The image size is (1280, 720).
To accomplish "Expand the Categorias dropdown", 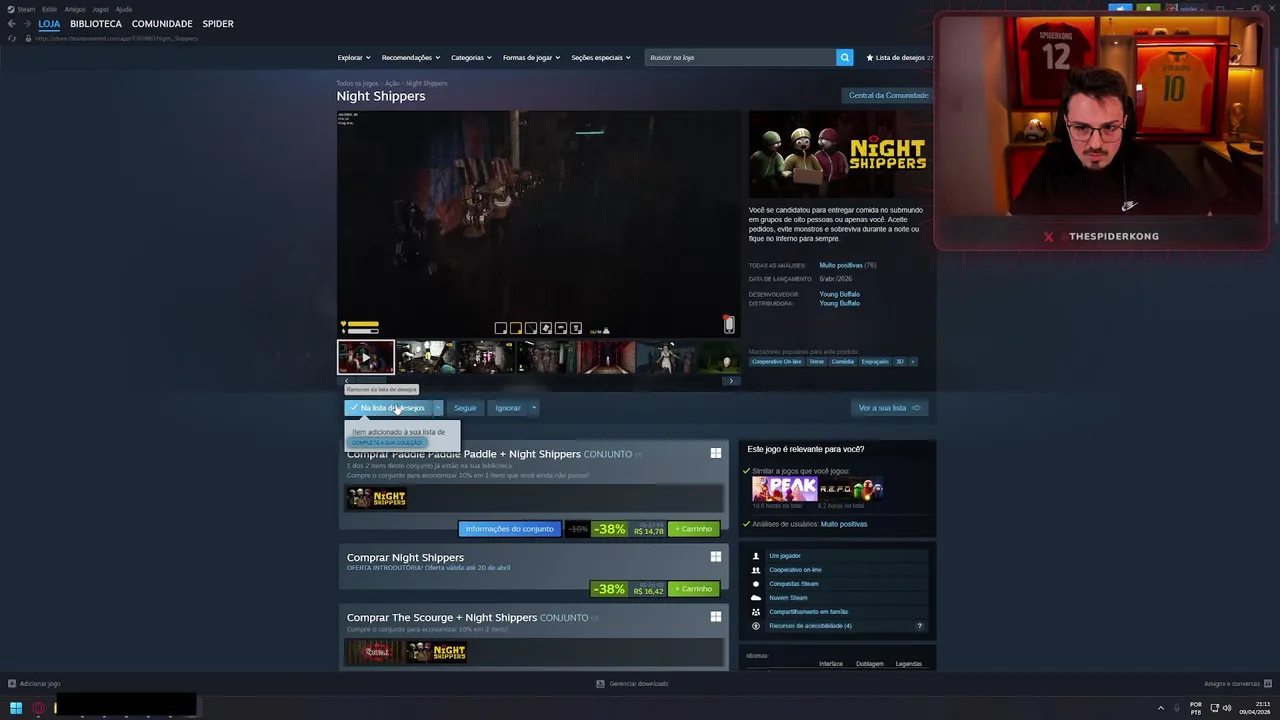I will pyautogui.click(x=471, y=57).
